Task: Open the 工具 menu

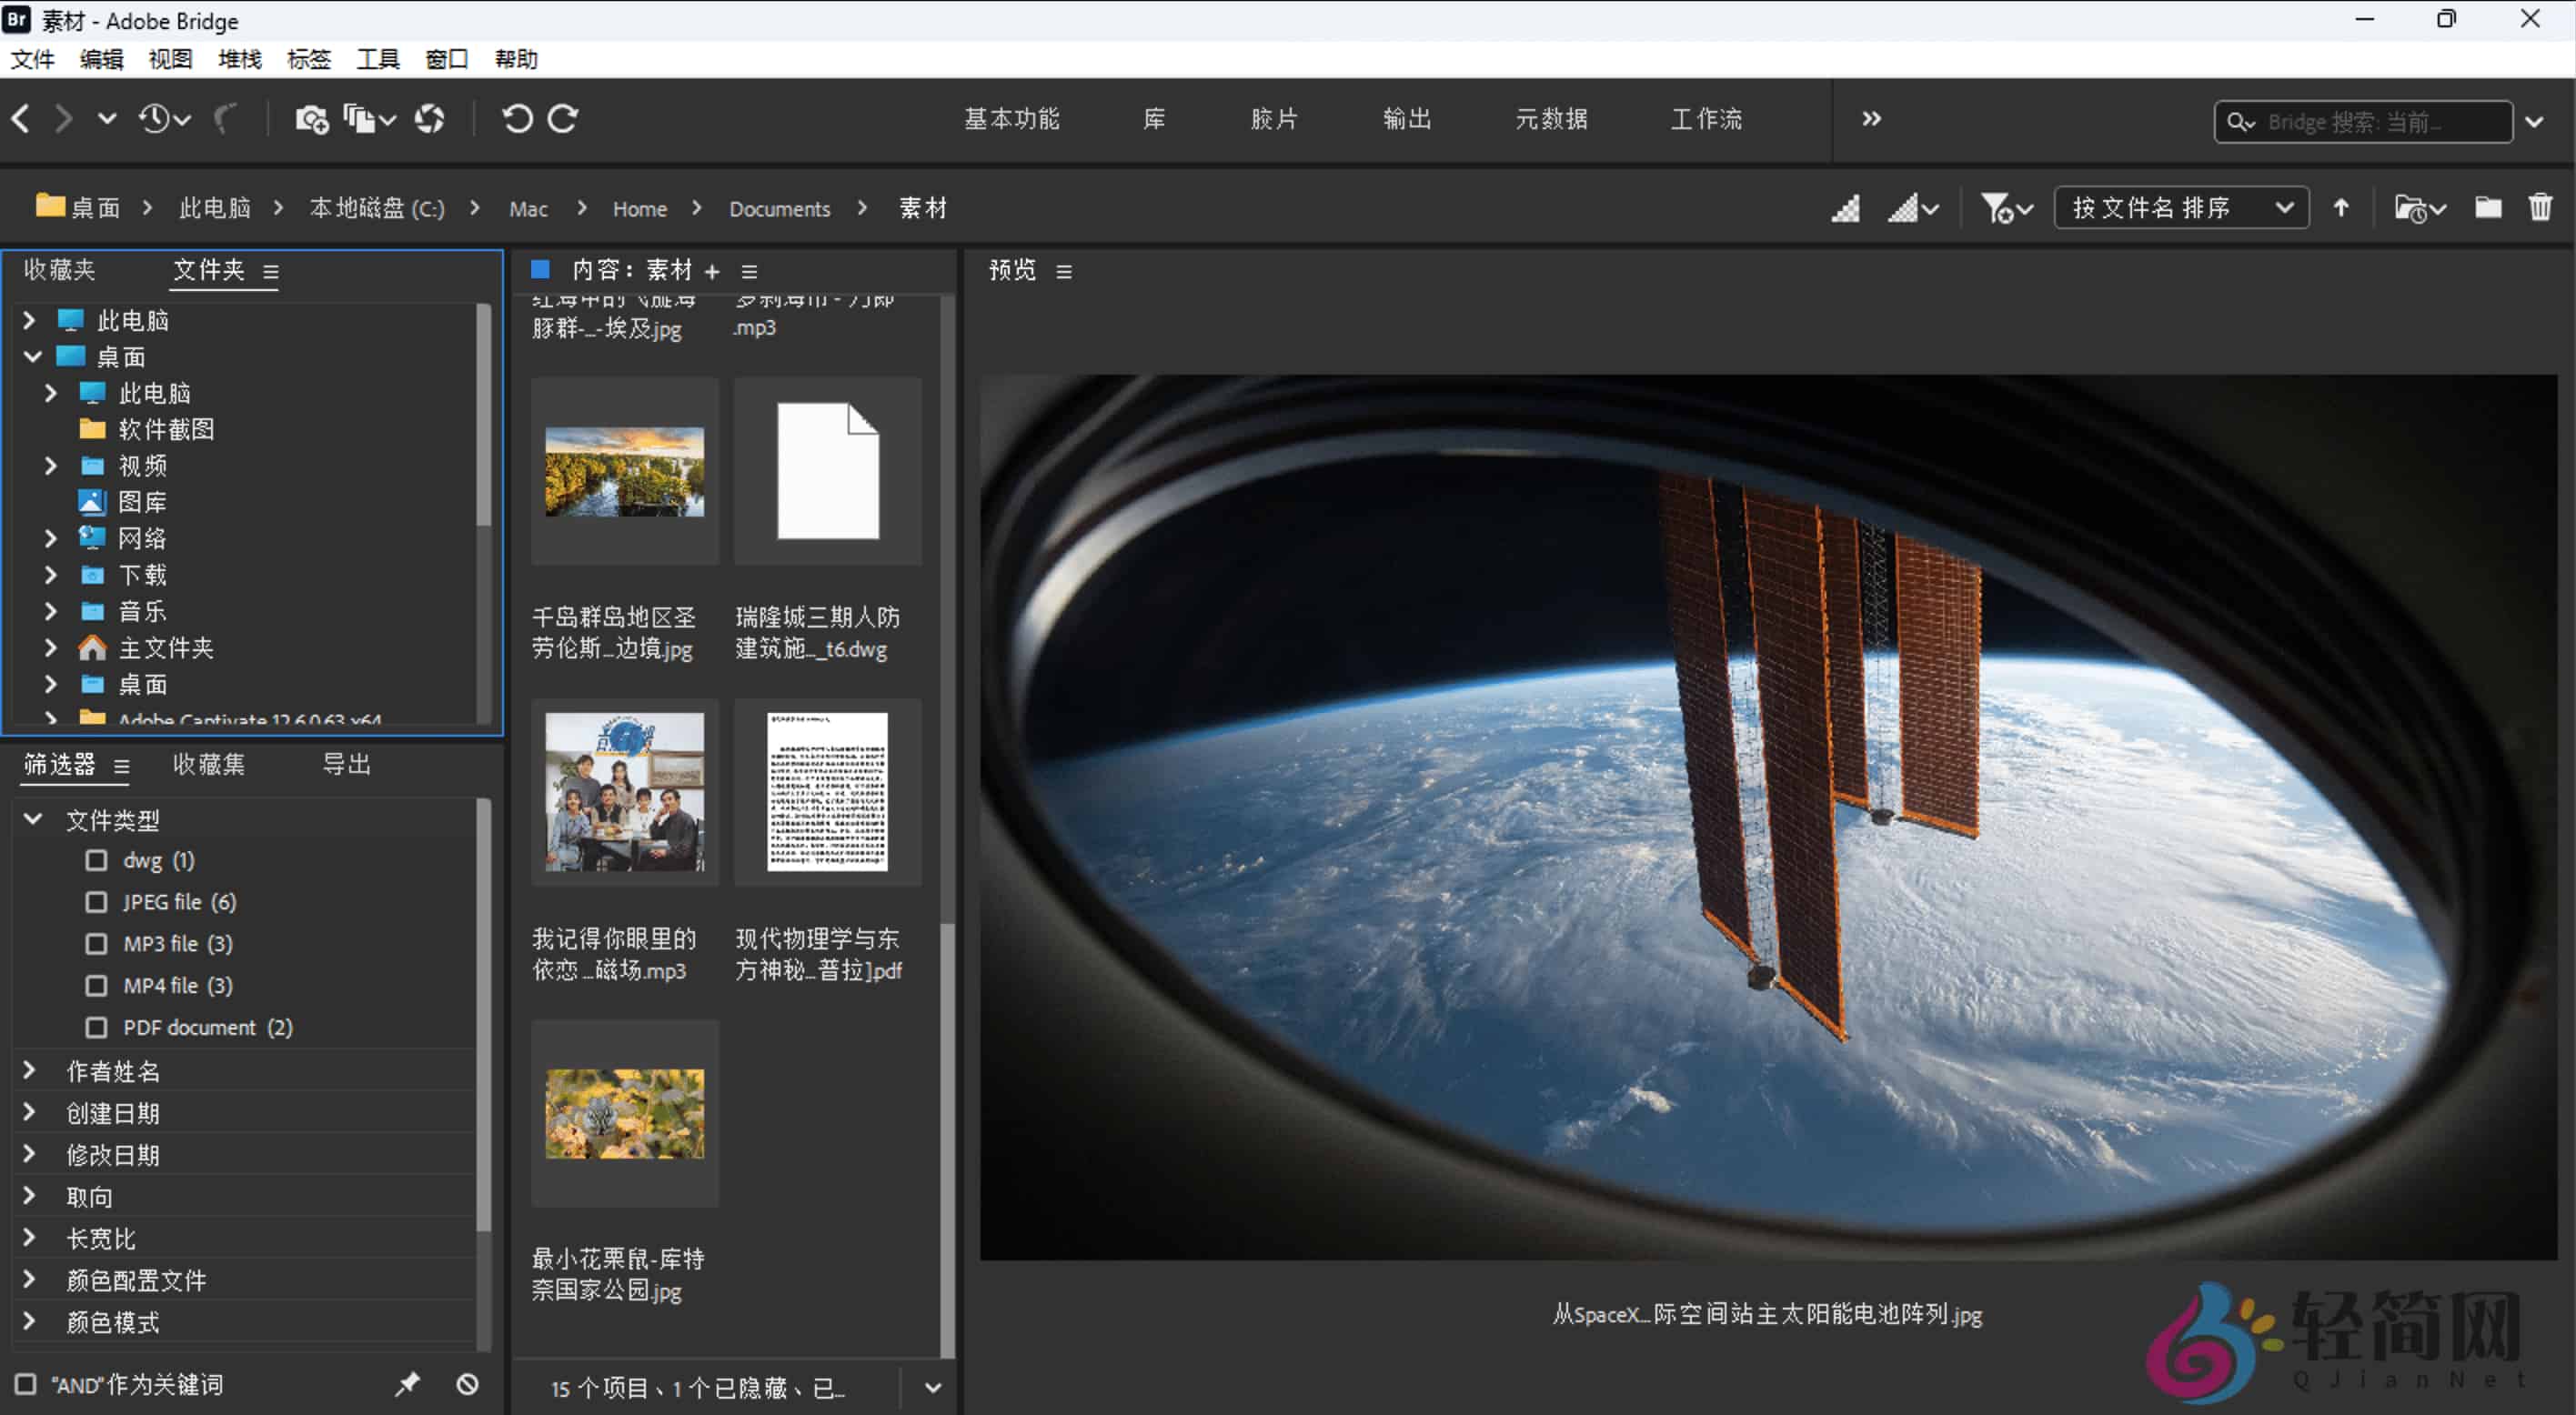Action: click(377, 59)
